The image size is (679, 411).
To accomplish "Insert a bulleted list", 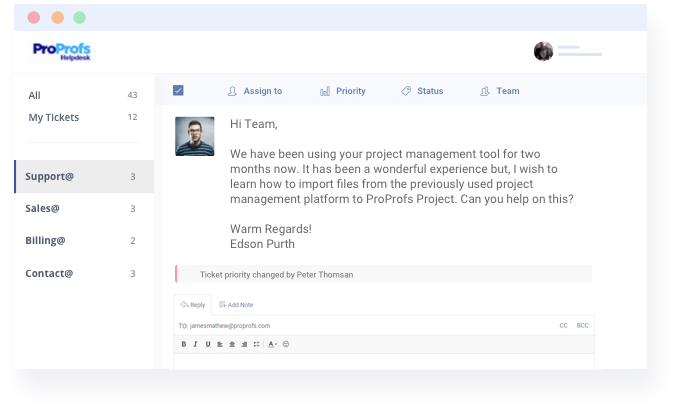I will (256, 344).
